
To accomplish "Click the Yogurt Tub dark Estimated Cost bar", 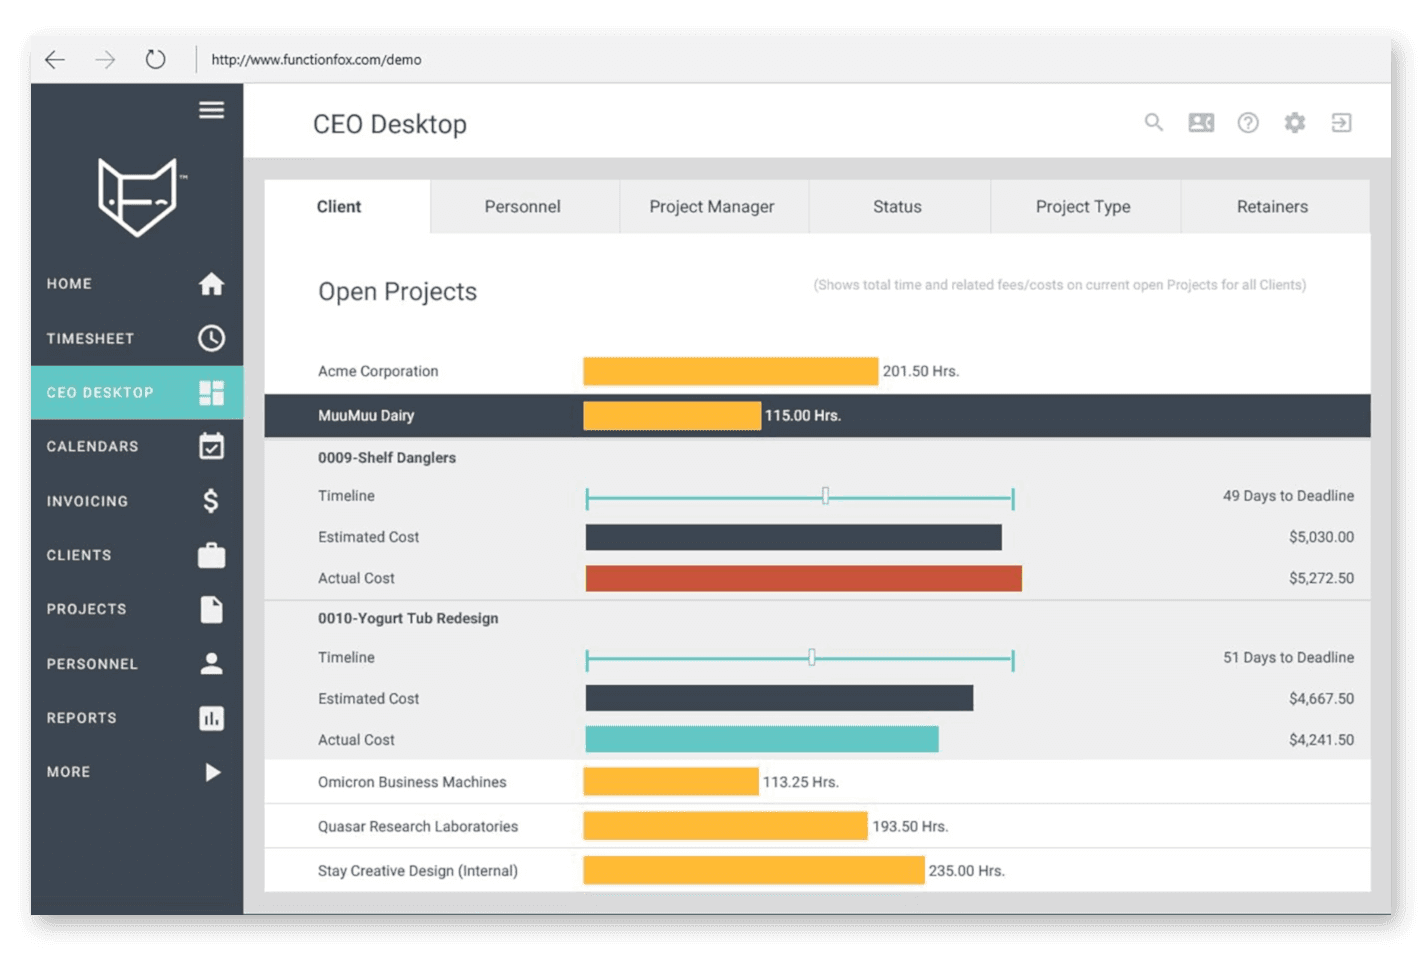I will pyautogui.click(x=779, y=698).
